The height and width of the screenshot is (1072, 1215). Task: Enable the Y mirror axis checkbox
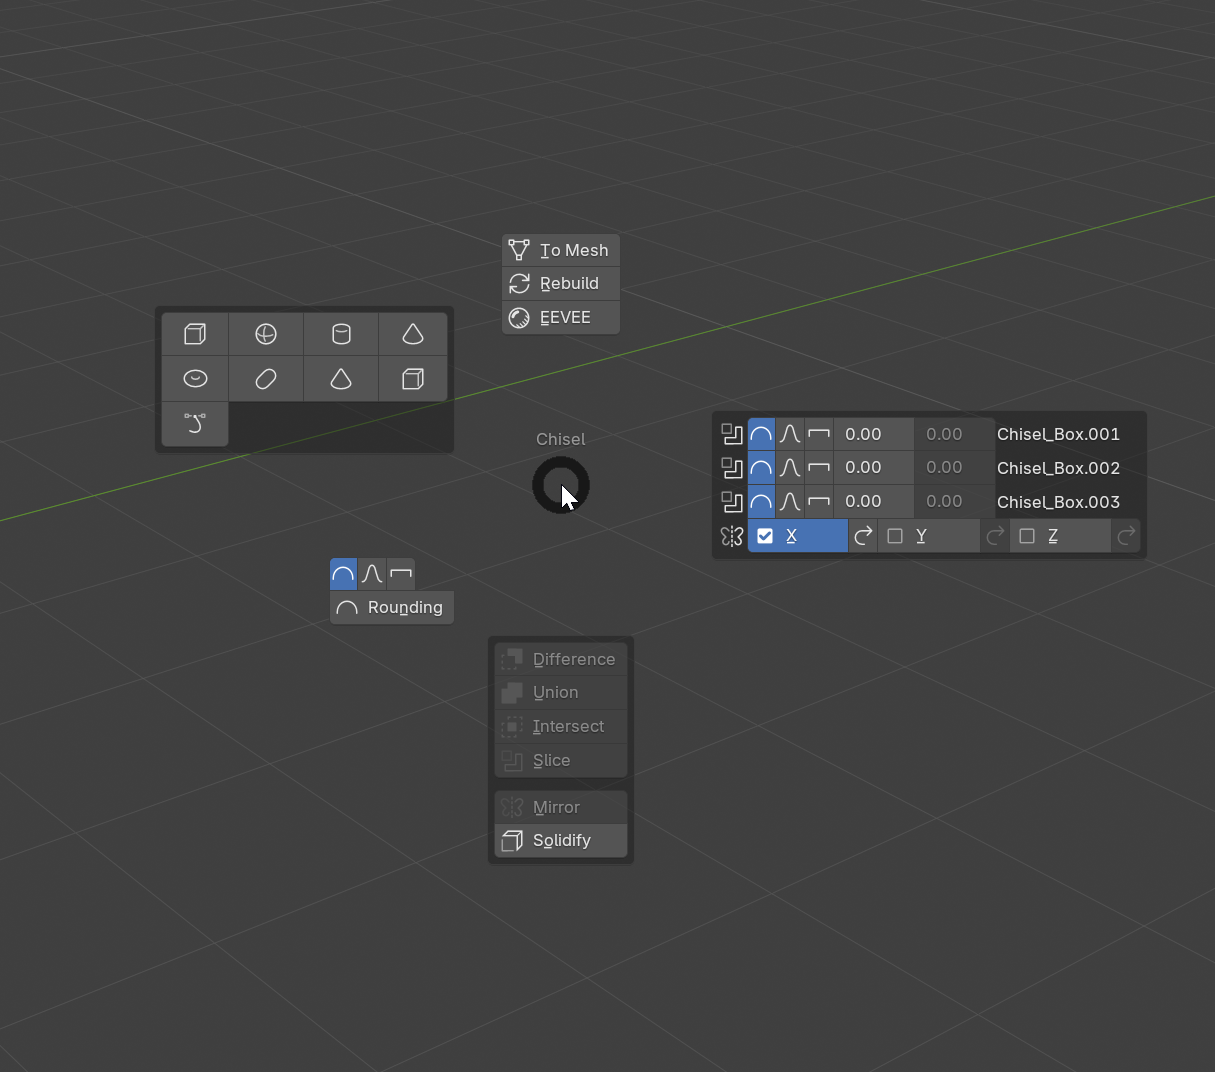point(895,536)
